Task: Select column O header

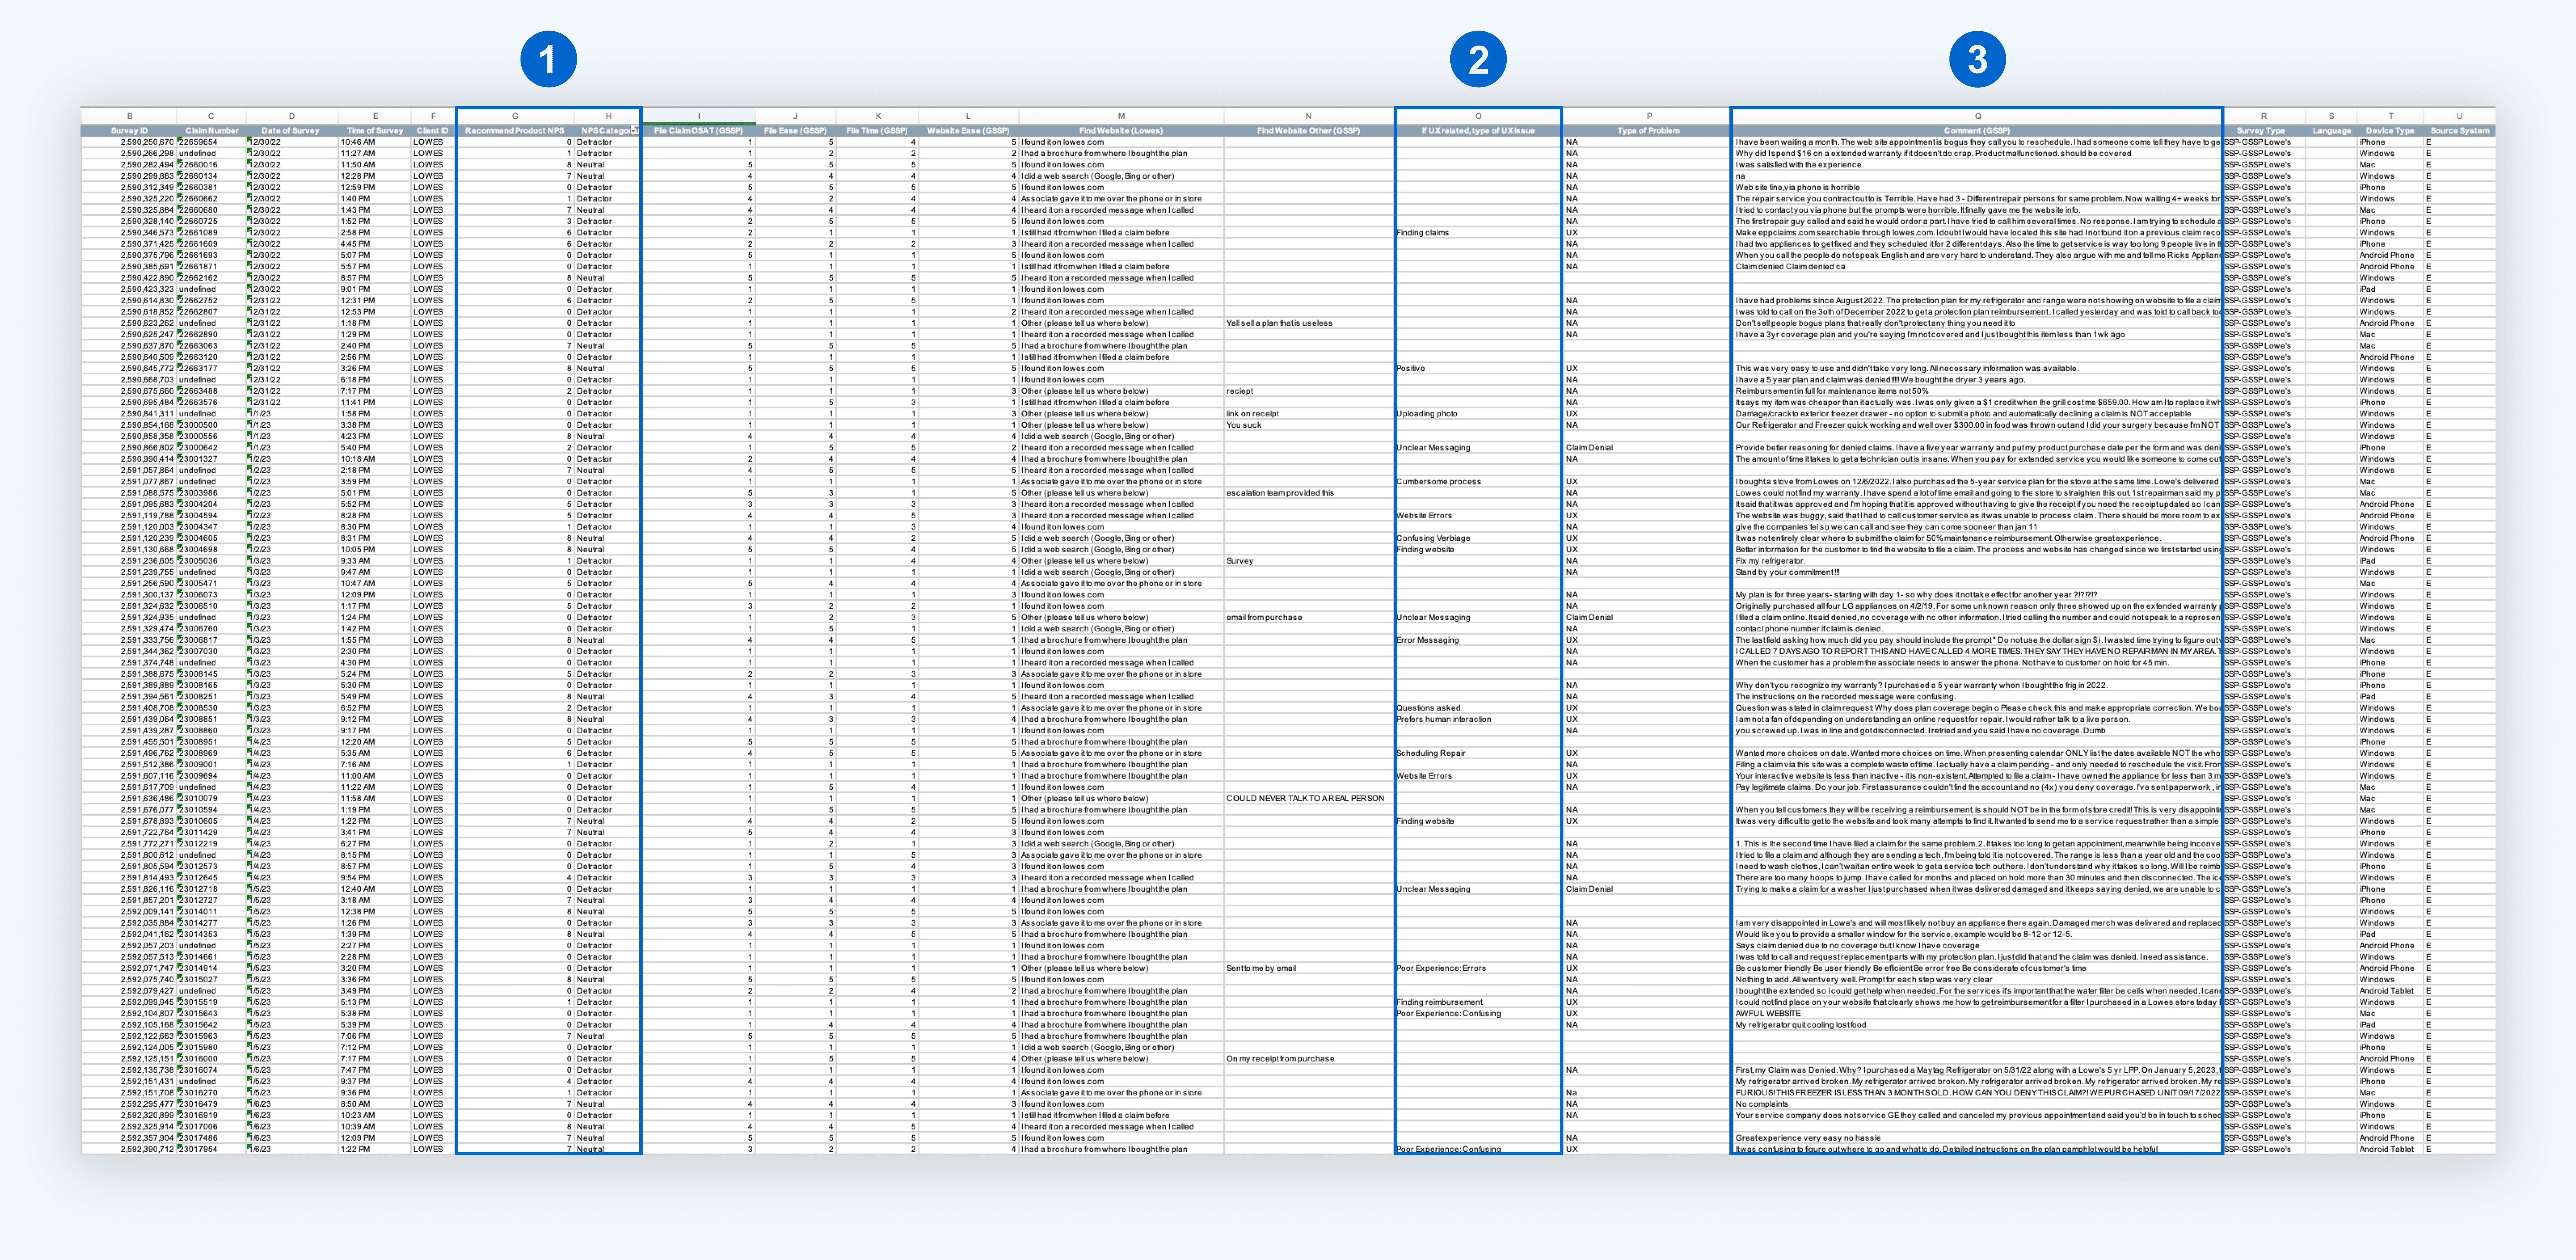Action: (x=1478, y=116)
